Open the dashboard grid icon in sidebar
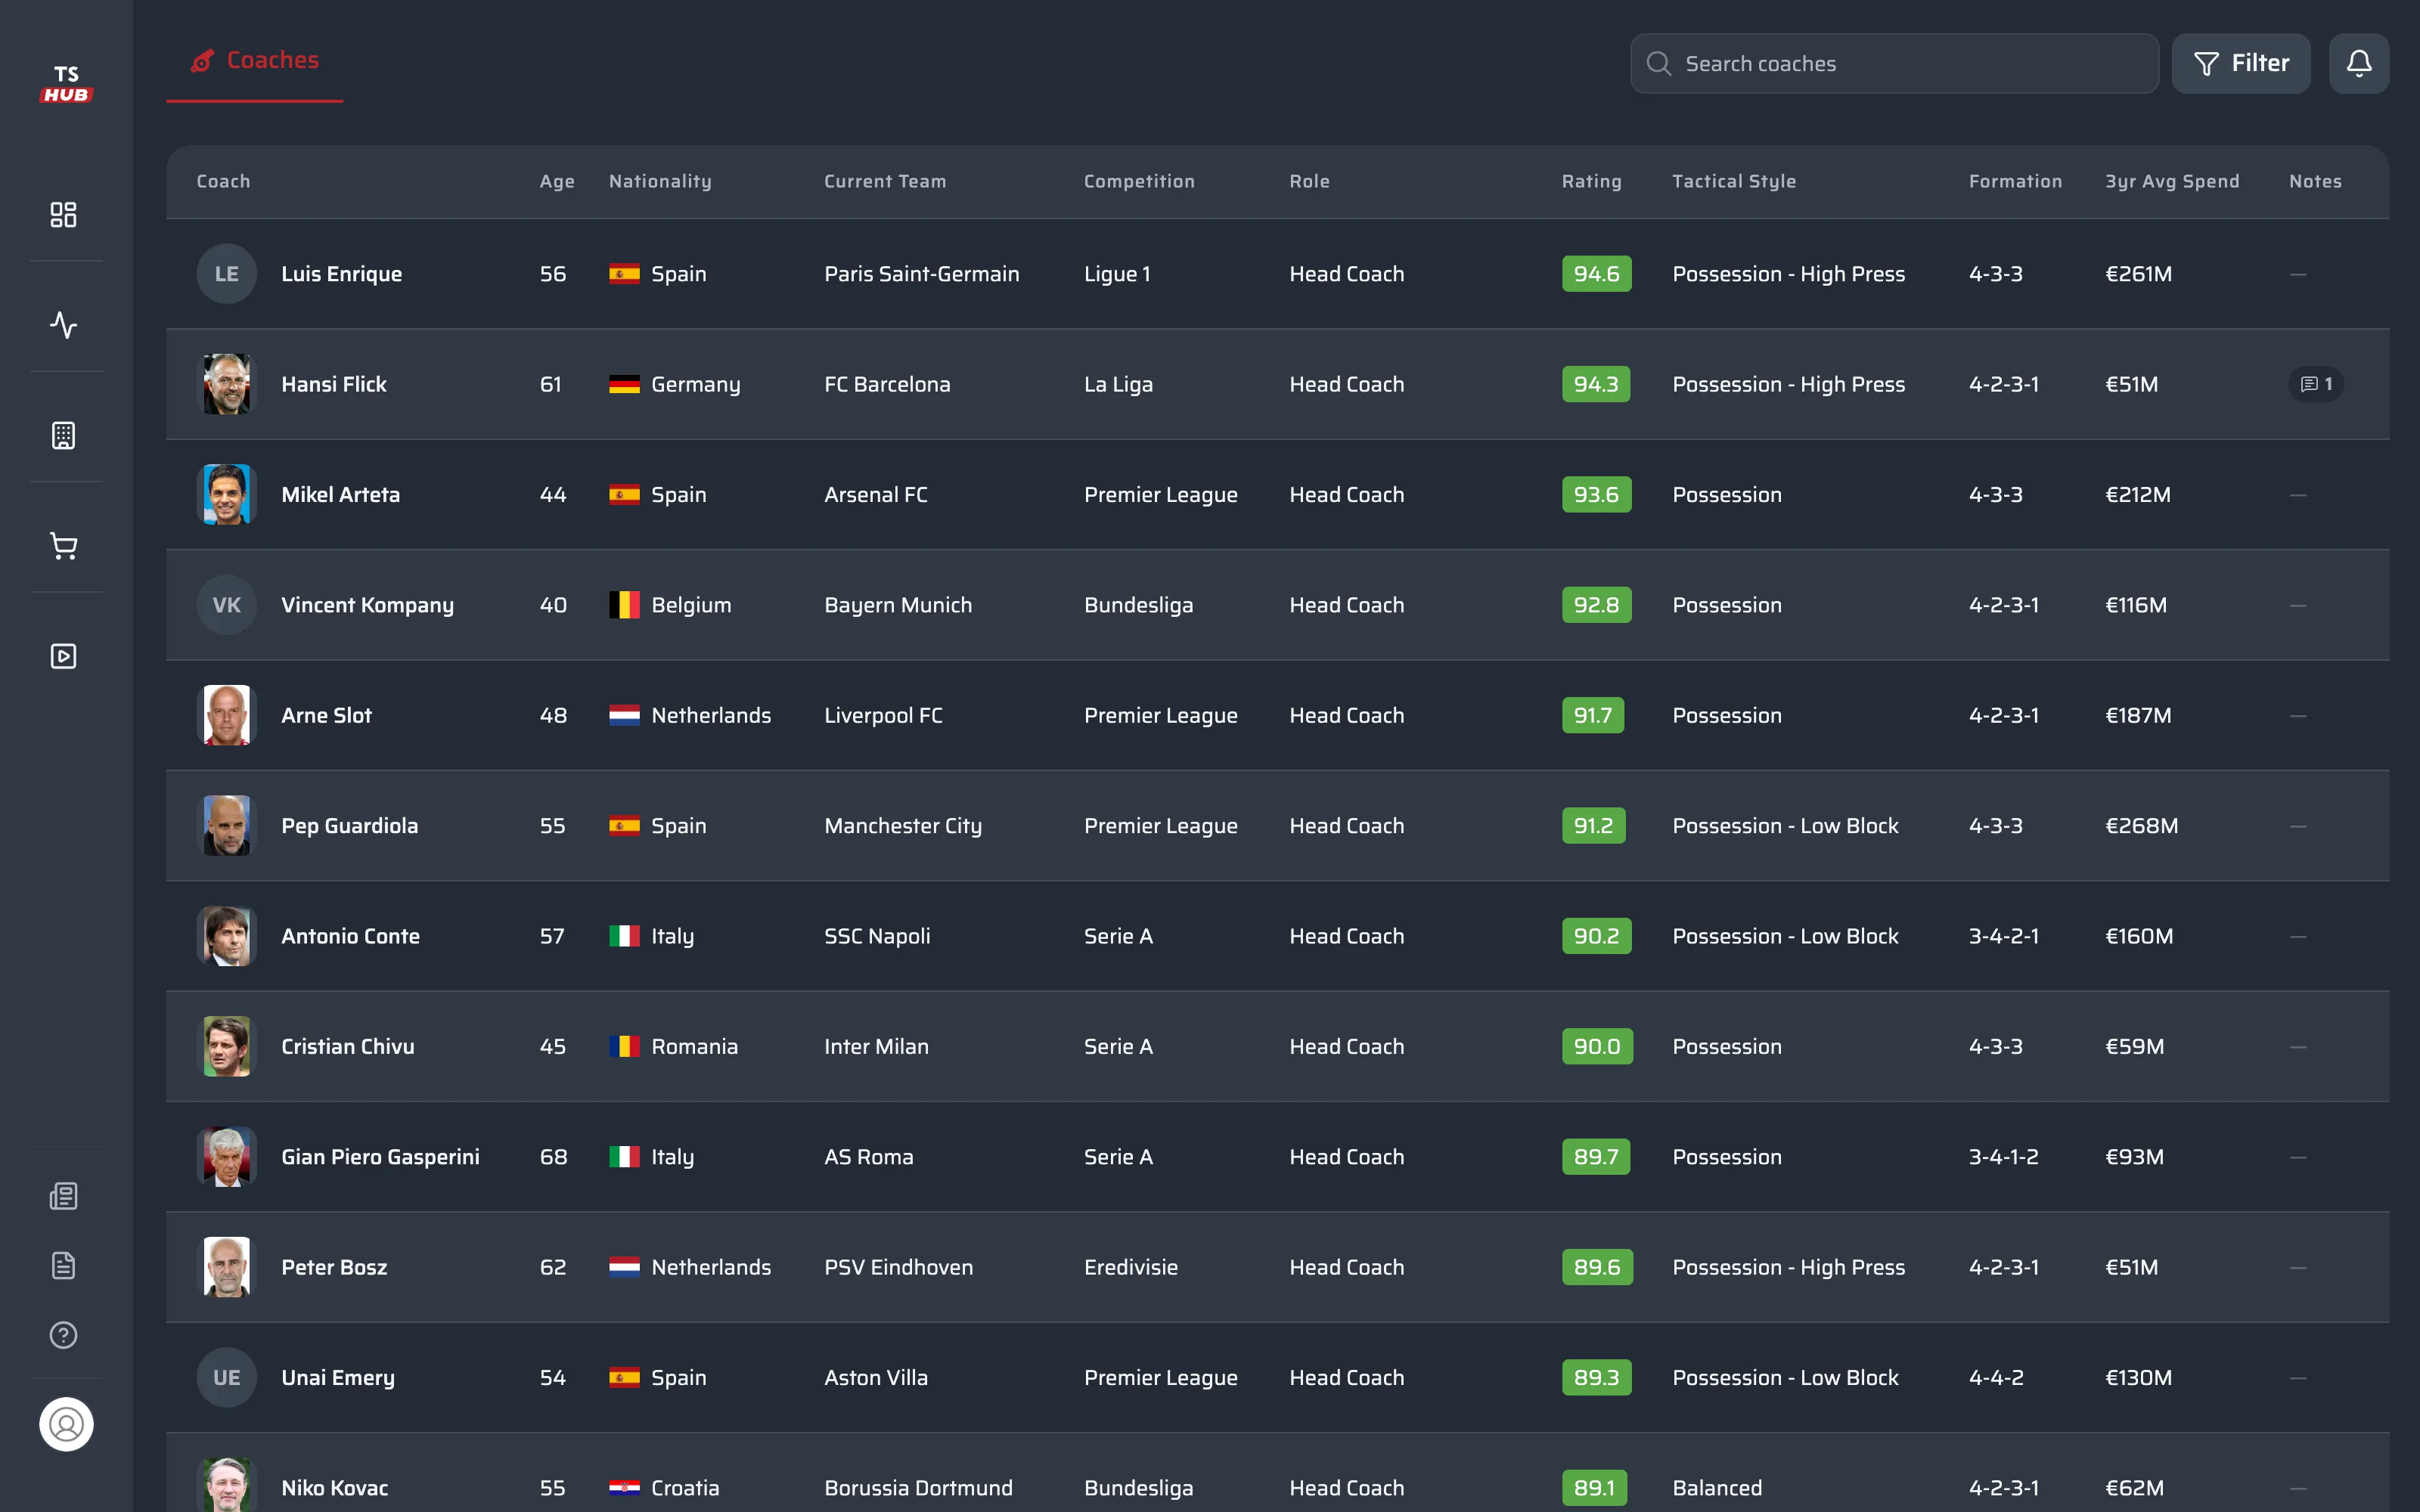 point(64,215)
